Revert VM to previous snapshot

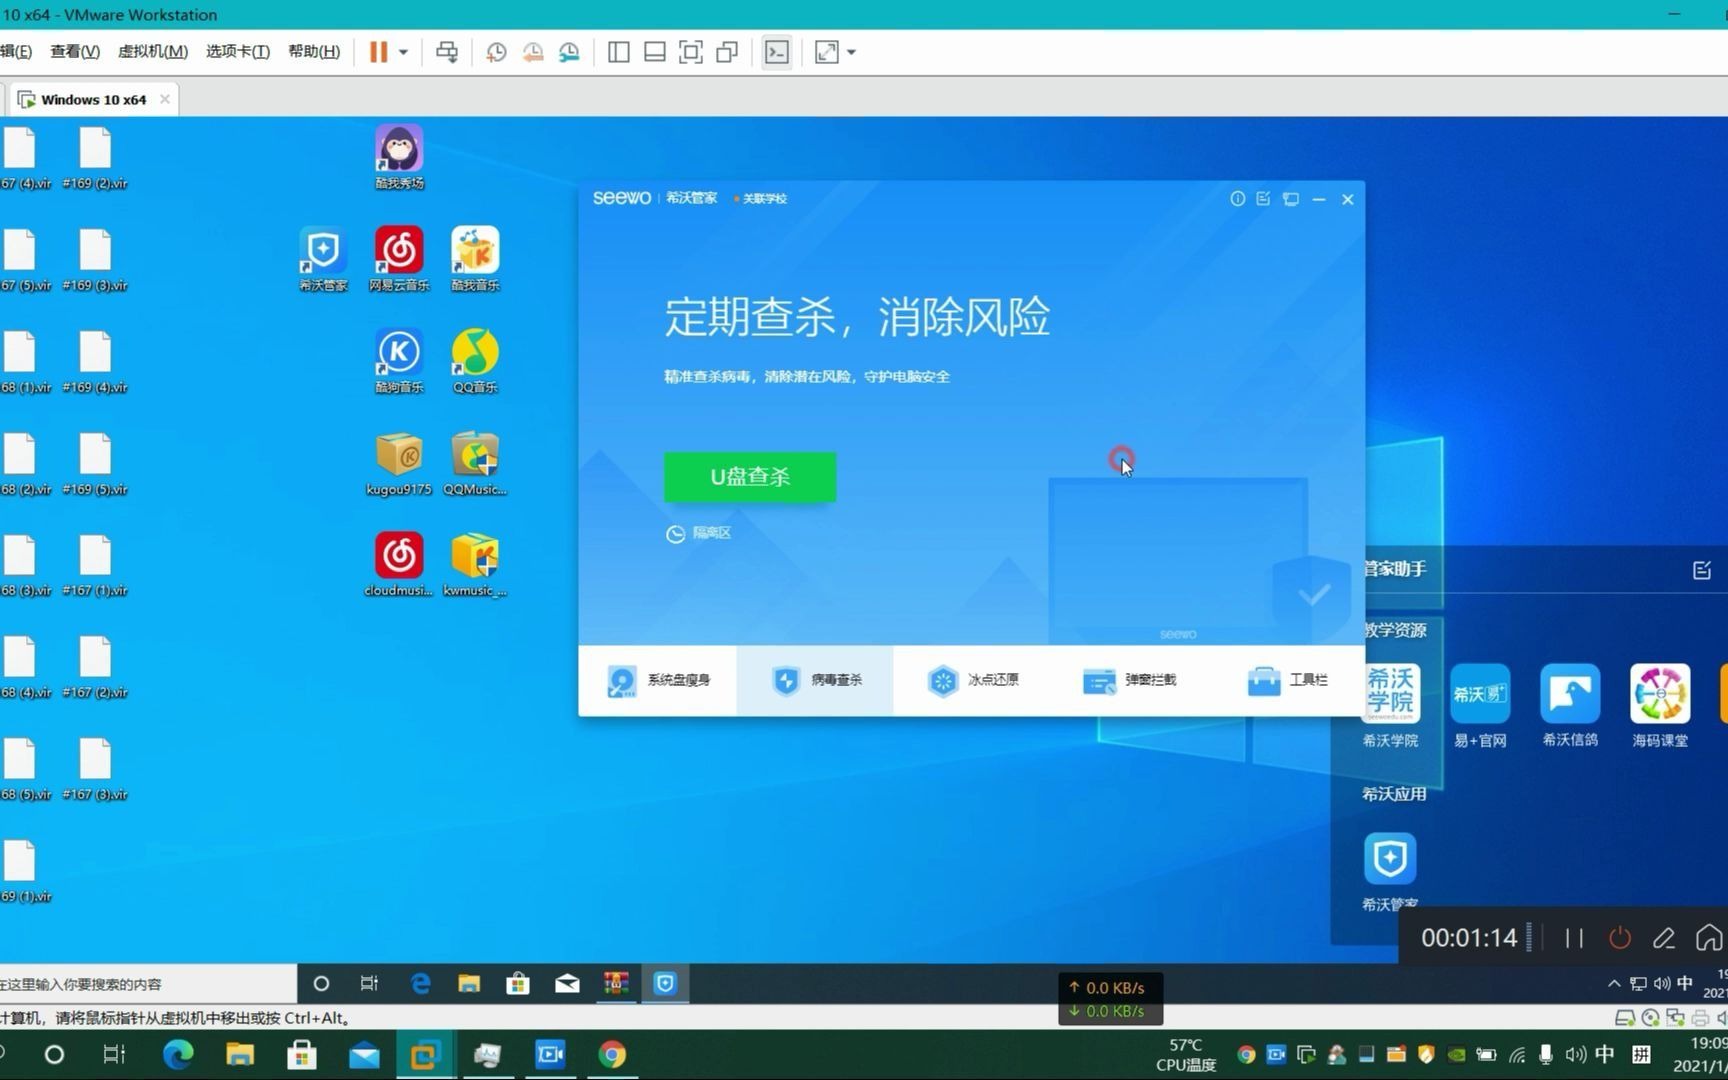pos(533,52)
